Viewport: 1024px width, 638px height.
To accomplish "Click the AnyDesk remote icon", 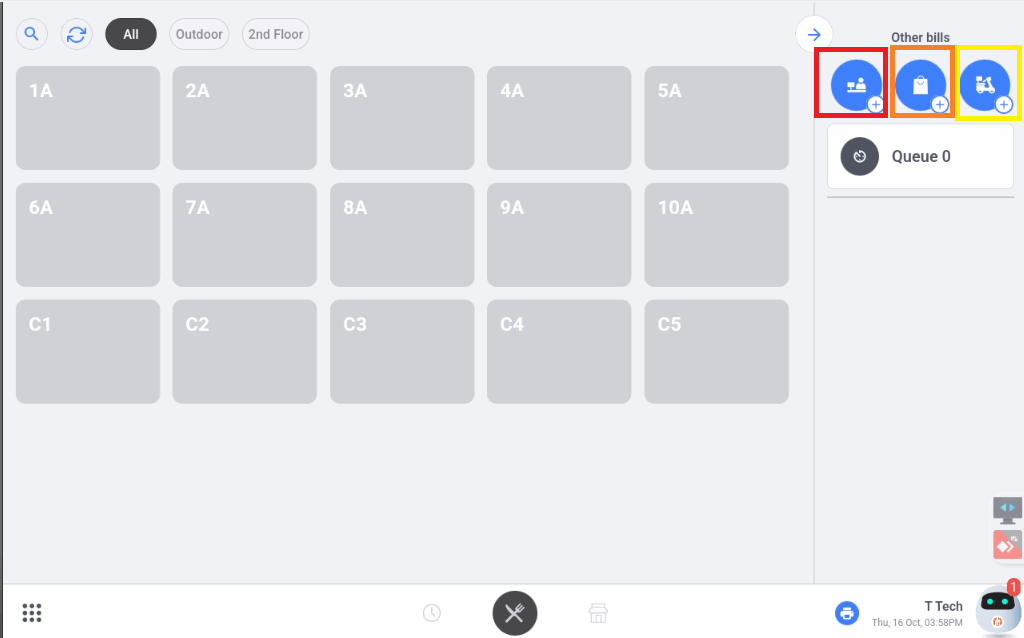I will tap(1007, 544).
